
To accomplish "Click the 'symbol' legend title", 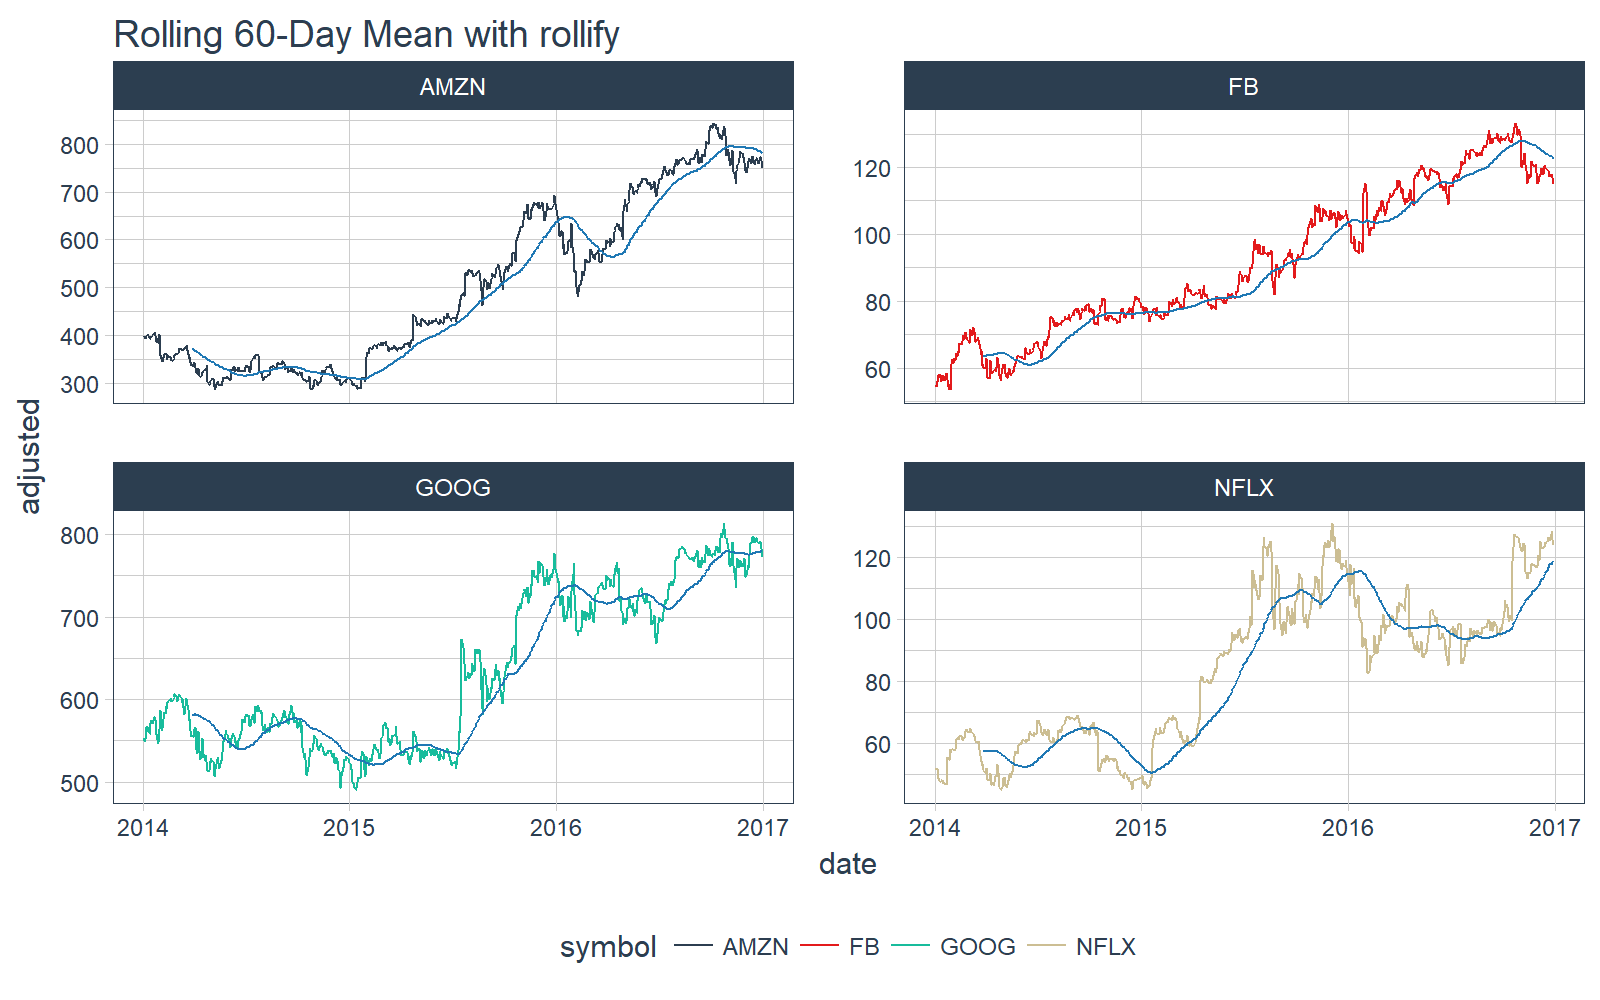I will [x=608, y=947].
